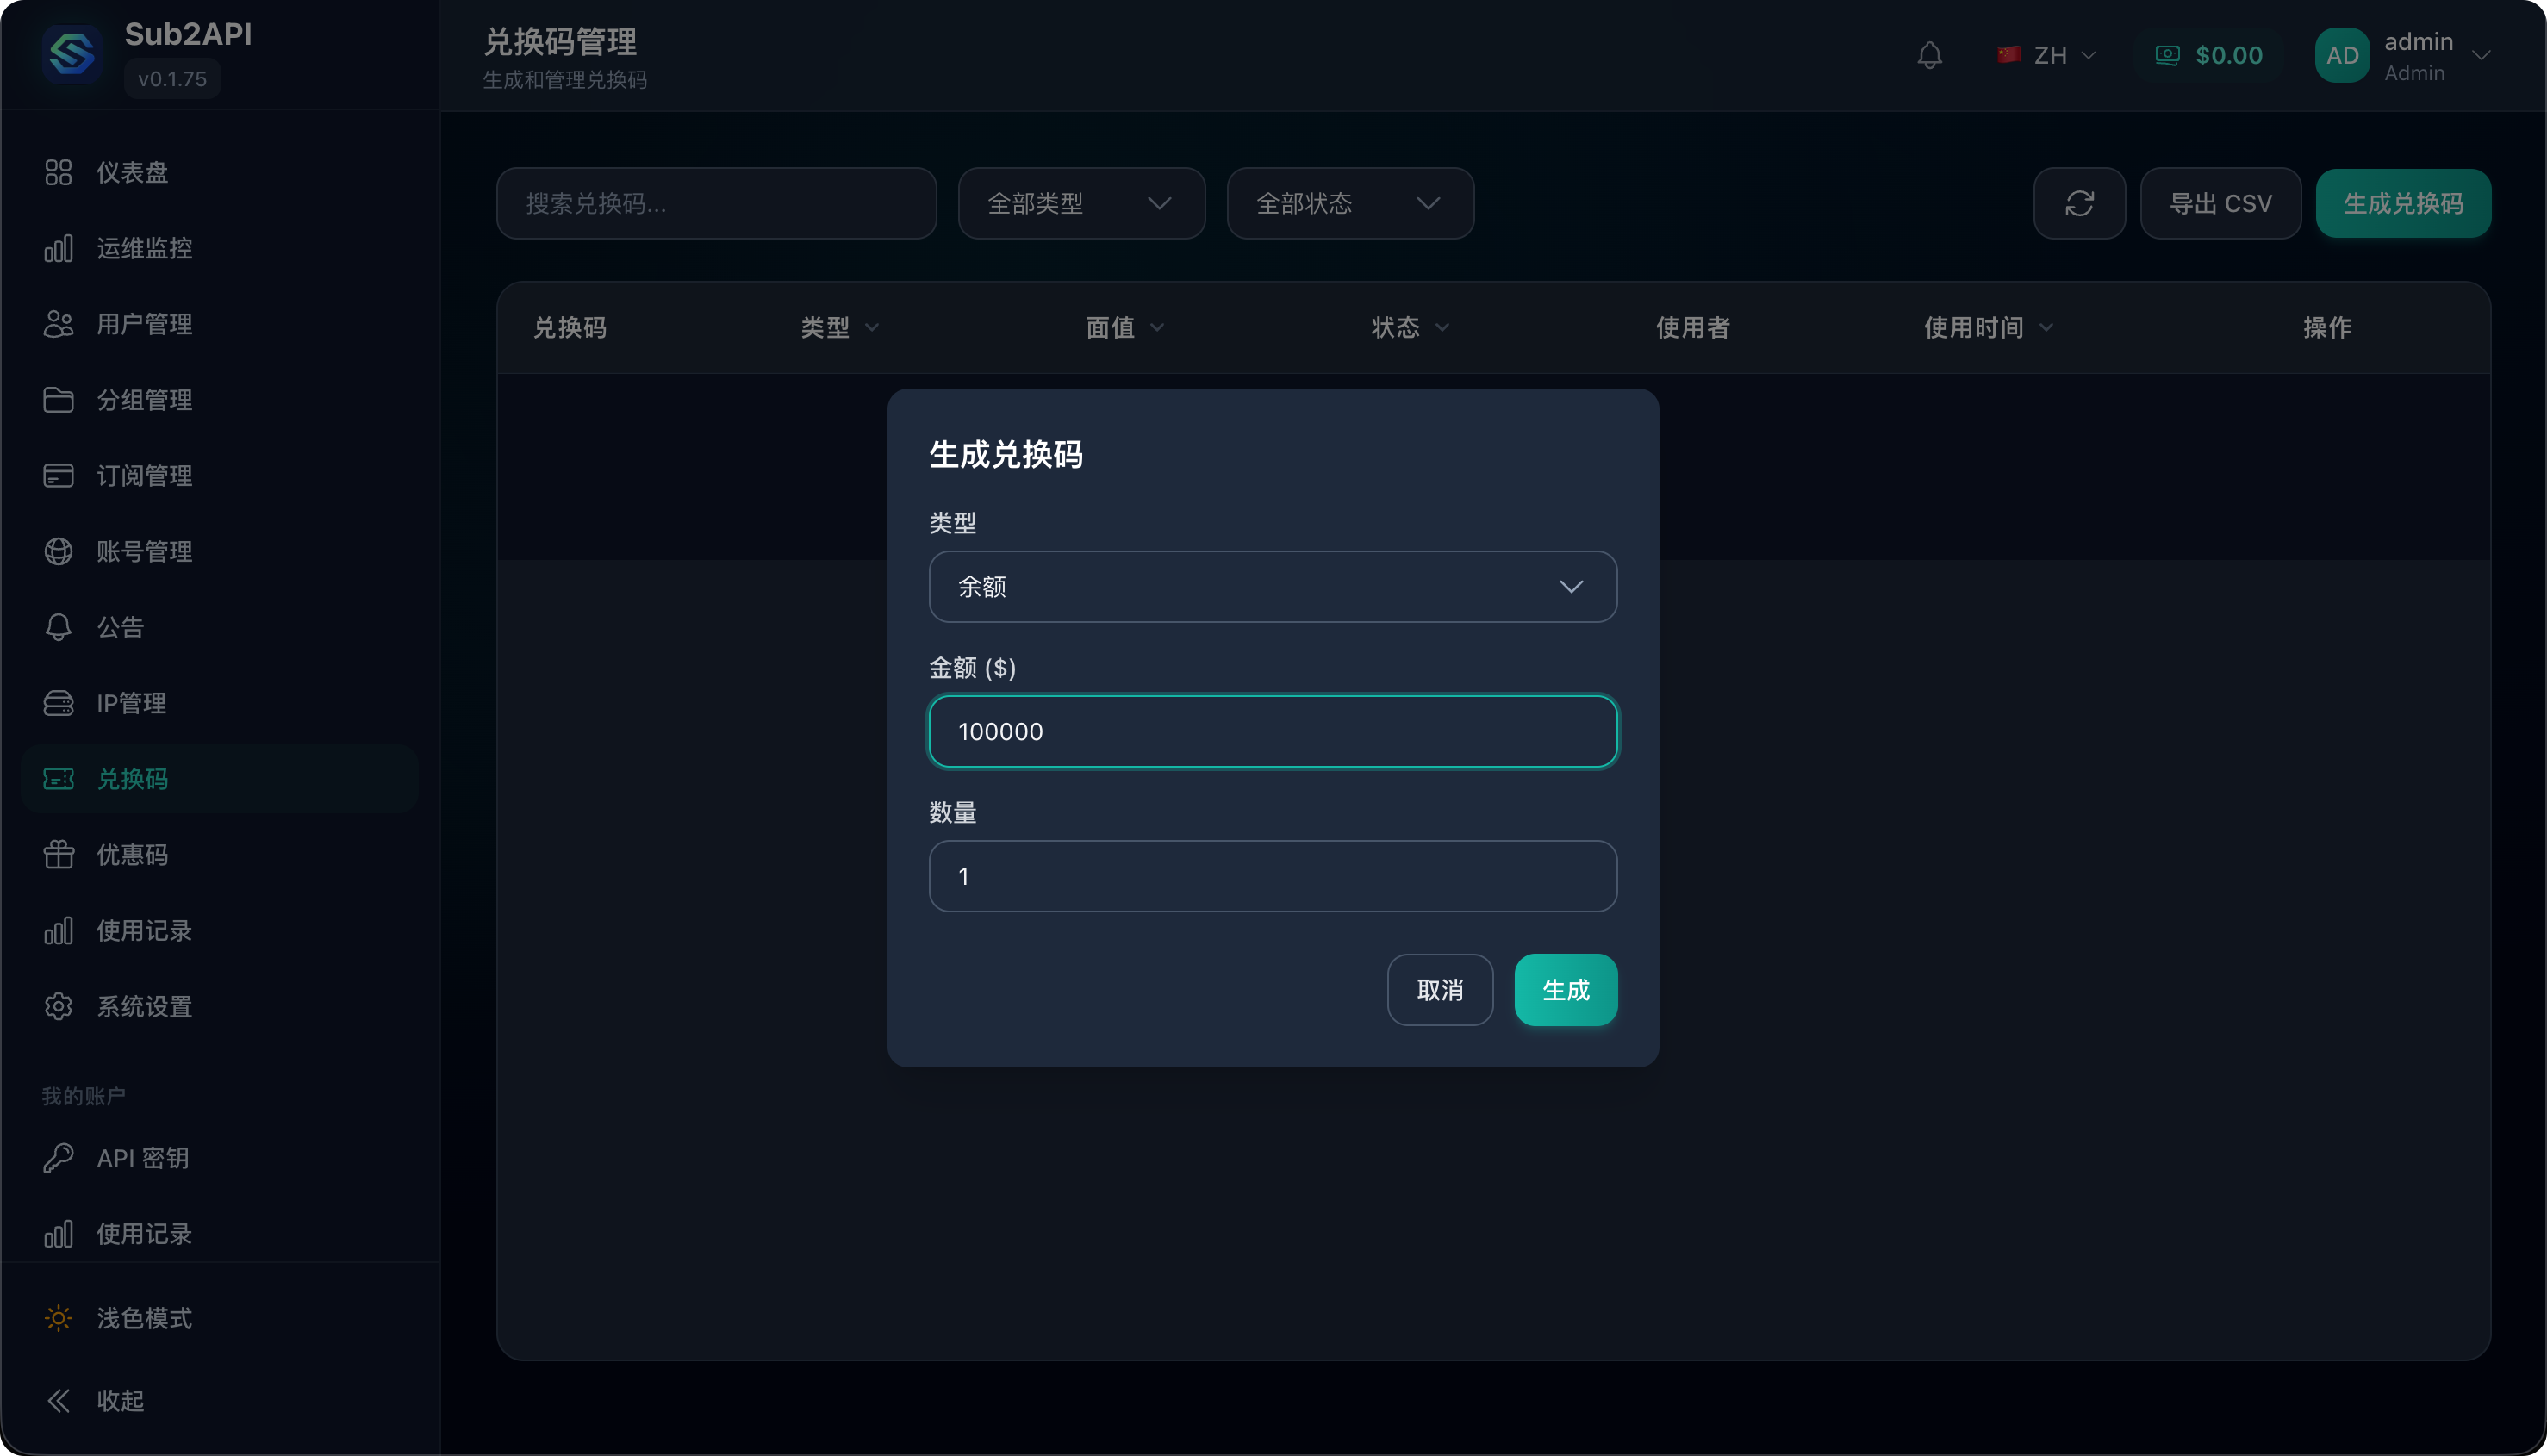Expand the 全部类型 filter dropdown
Screen dimensions: 2547x1456
1080,203
